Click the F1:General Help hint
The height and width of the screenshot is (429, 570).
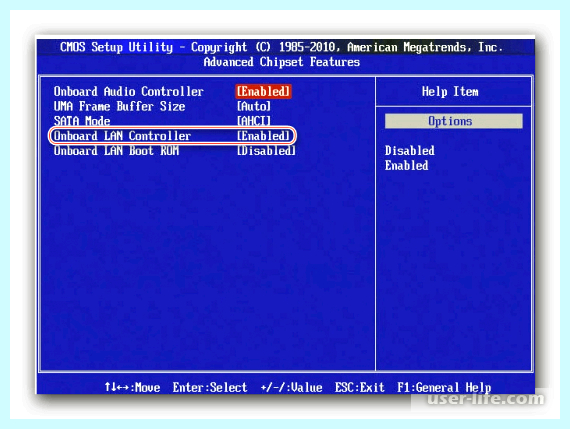(444, 387)
